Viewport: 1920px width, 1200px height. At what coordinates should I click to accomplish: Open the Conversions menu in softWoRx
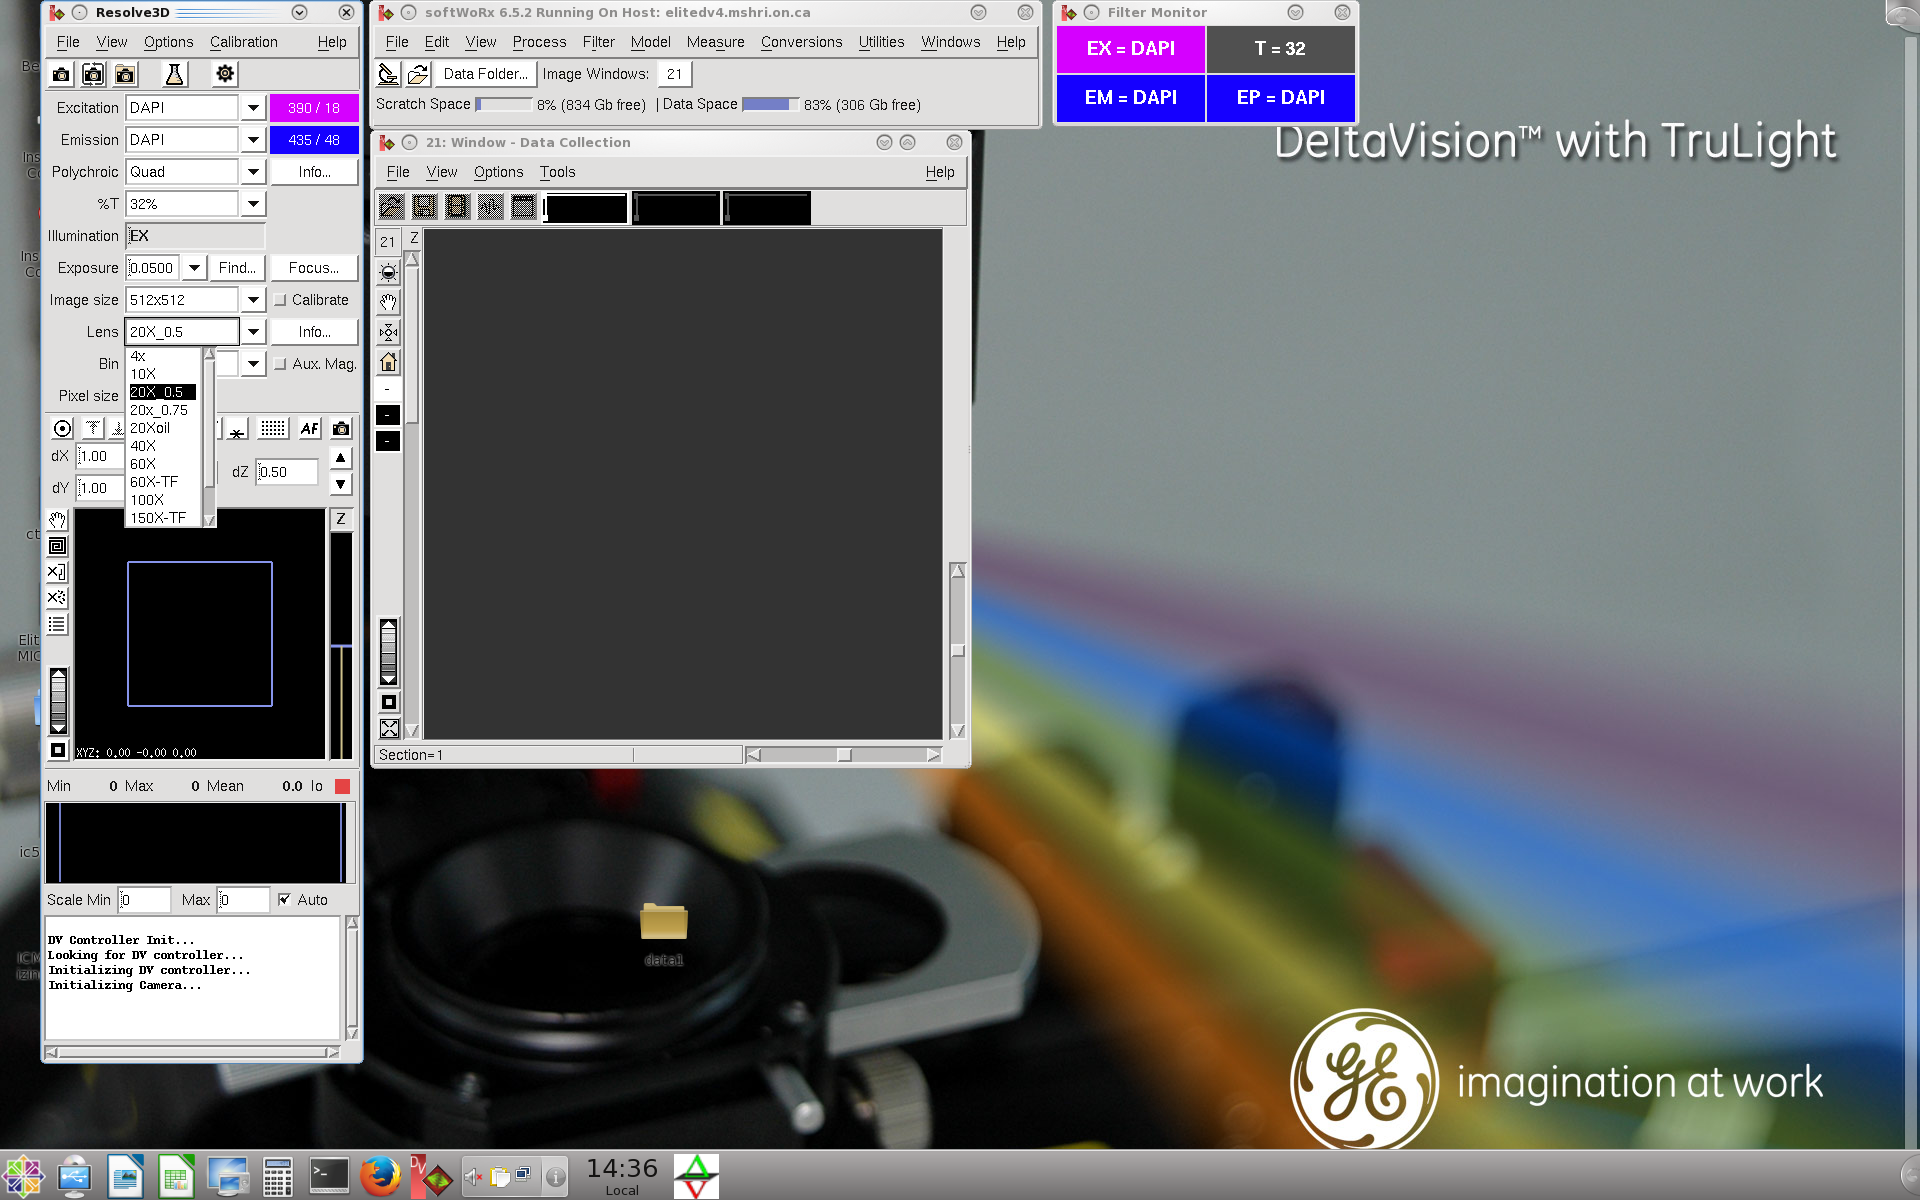coord(801,42)
